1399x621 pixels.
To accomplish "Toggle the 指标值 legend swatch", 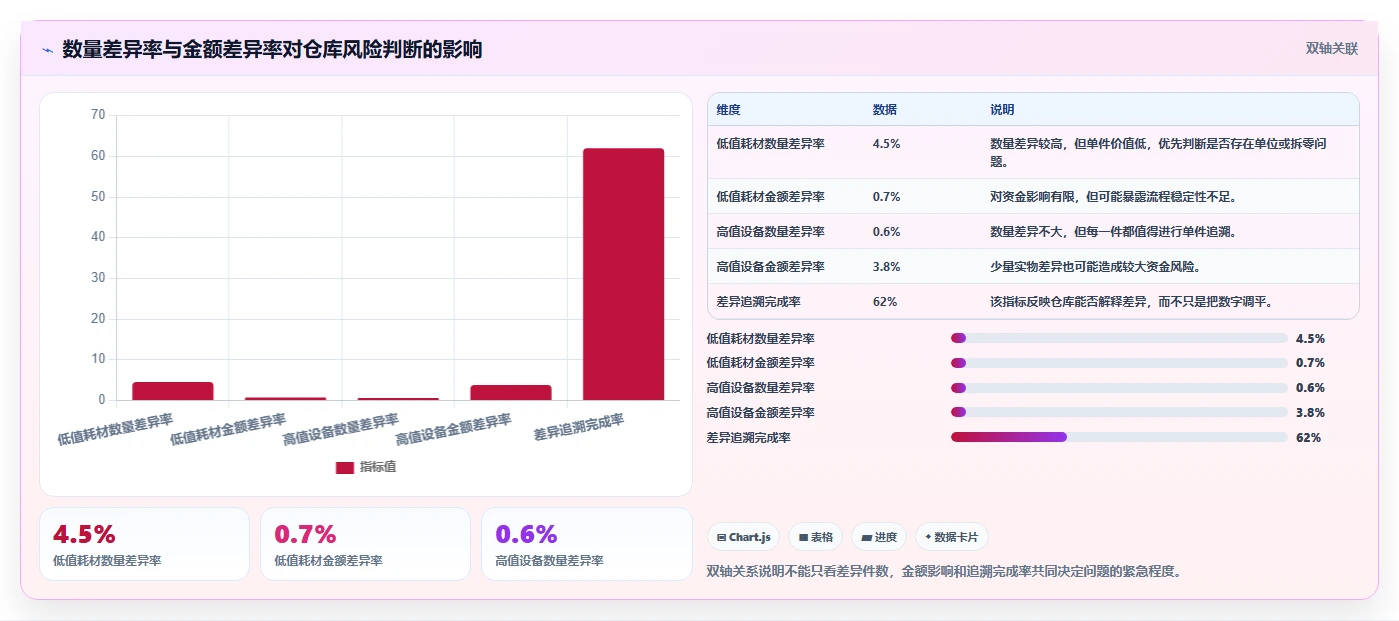I will tap(345, 467).
